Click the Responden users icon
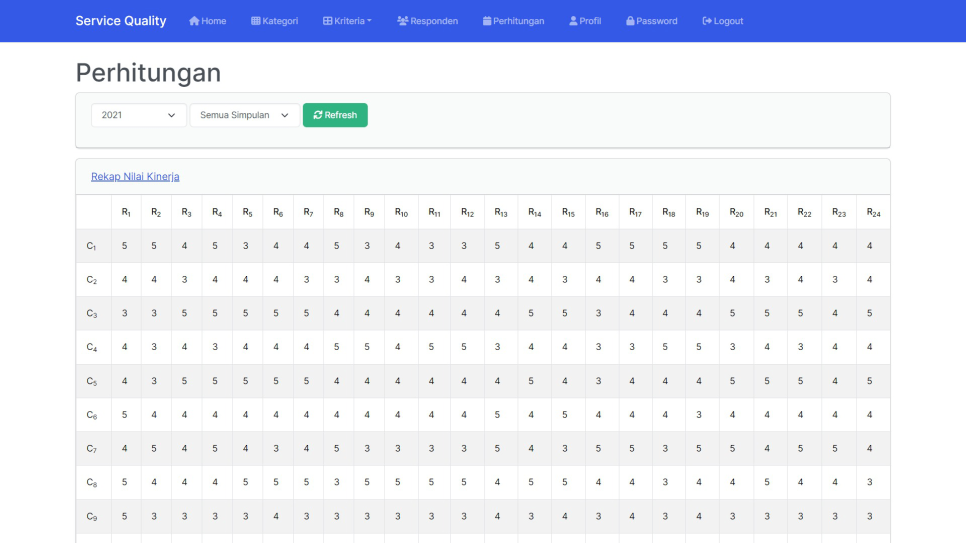Viewport: 966px width, 543px height. tap(403, 21)
